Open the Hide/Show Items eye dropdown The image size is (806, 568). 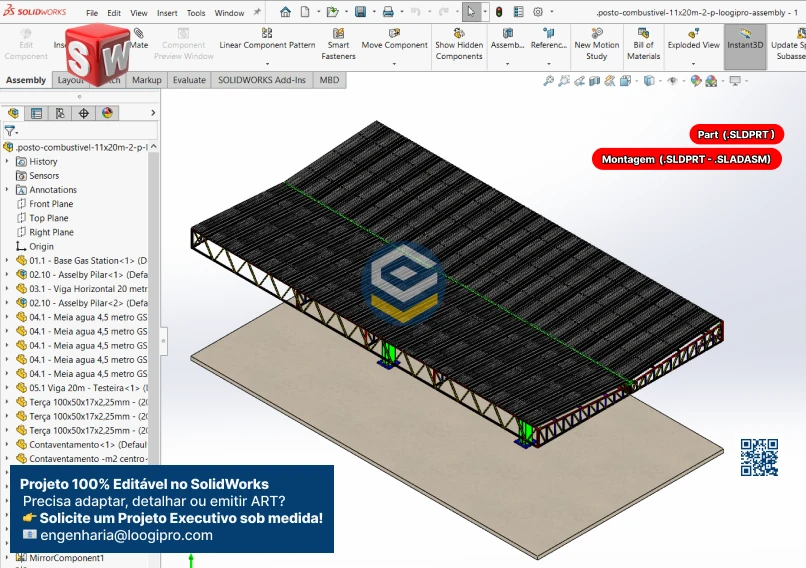pyautogui.click(x=672, y=82)
